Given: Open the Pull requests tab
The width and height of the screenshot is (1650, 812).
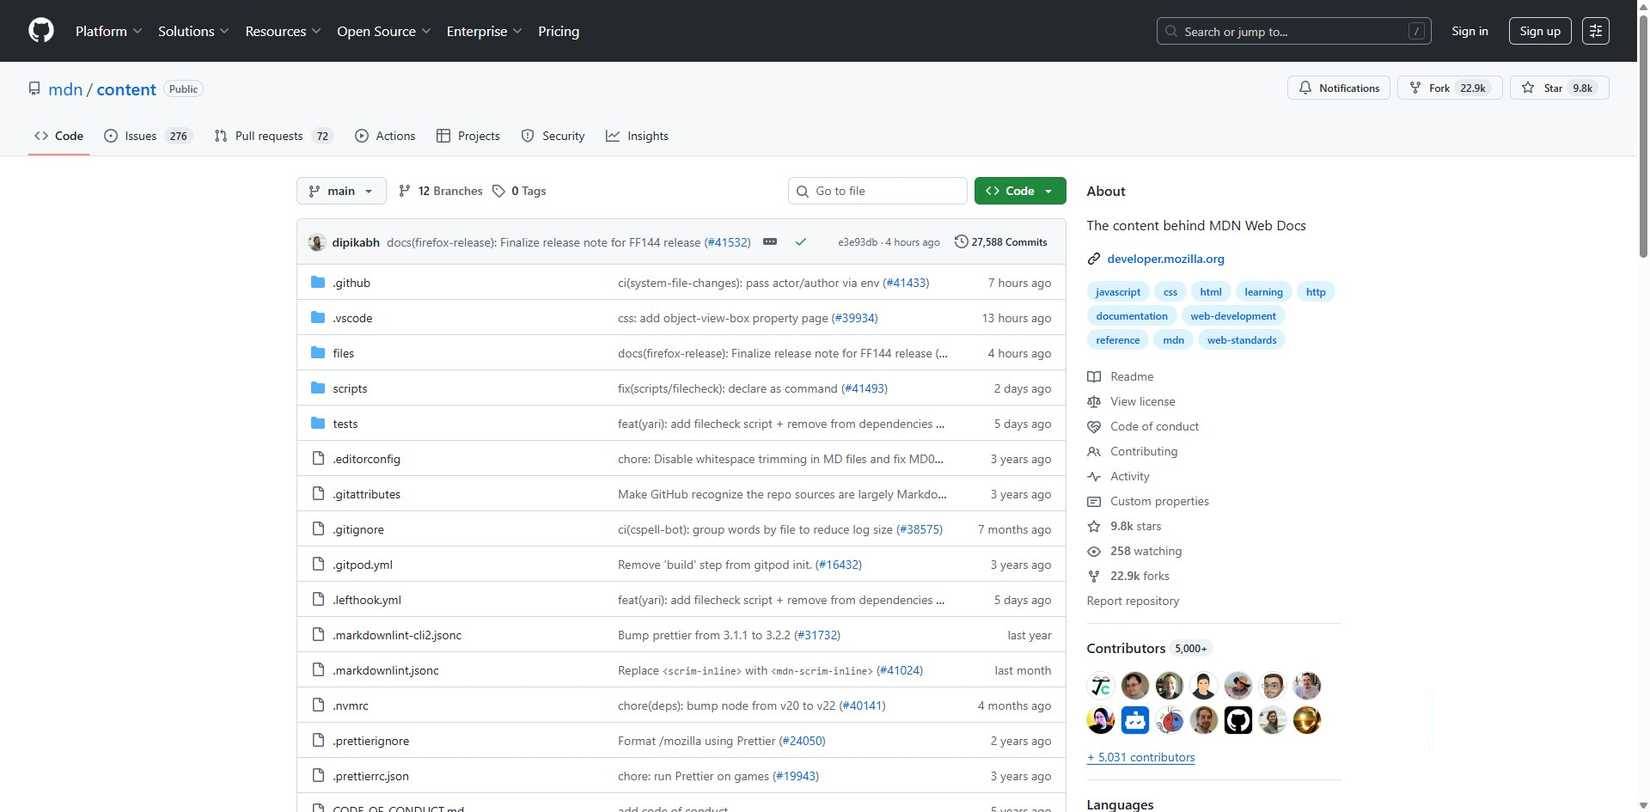Looking at the screenshot, I should pyautogui.click(x=272, y=136).
